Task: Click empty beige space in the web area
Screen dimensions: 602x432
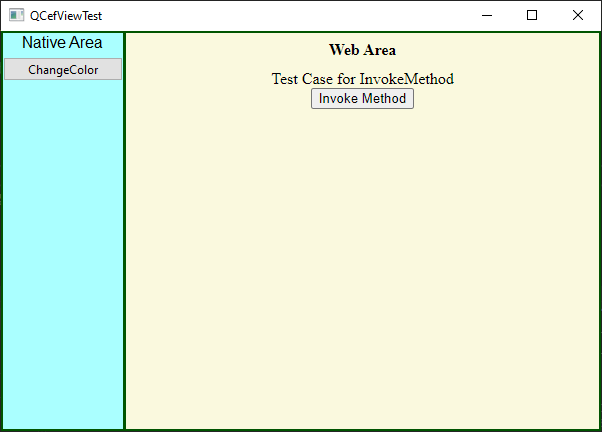Action: (x=362, y=269)
